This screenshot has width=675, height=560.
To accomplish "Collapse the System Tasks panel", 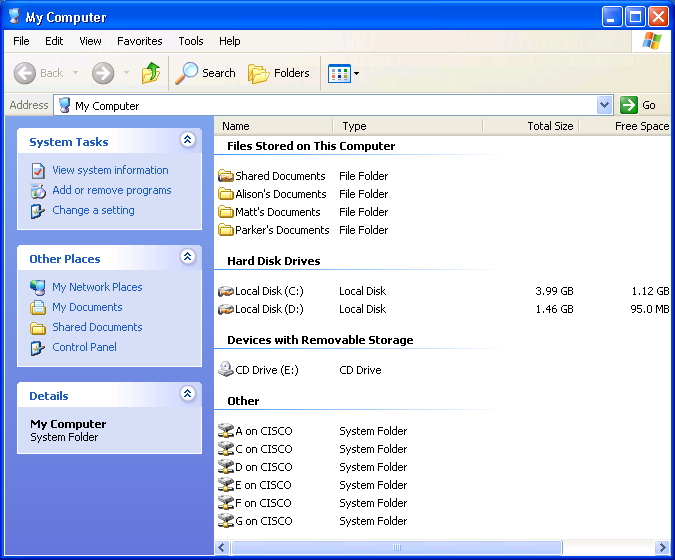I will click(x=187, y=141).
